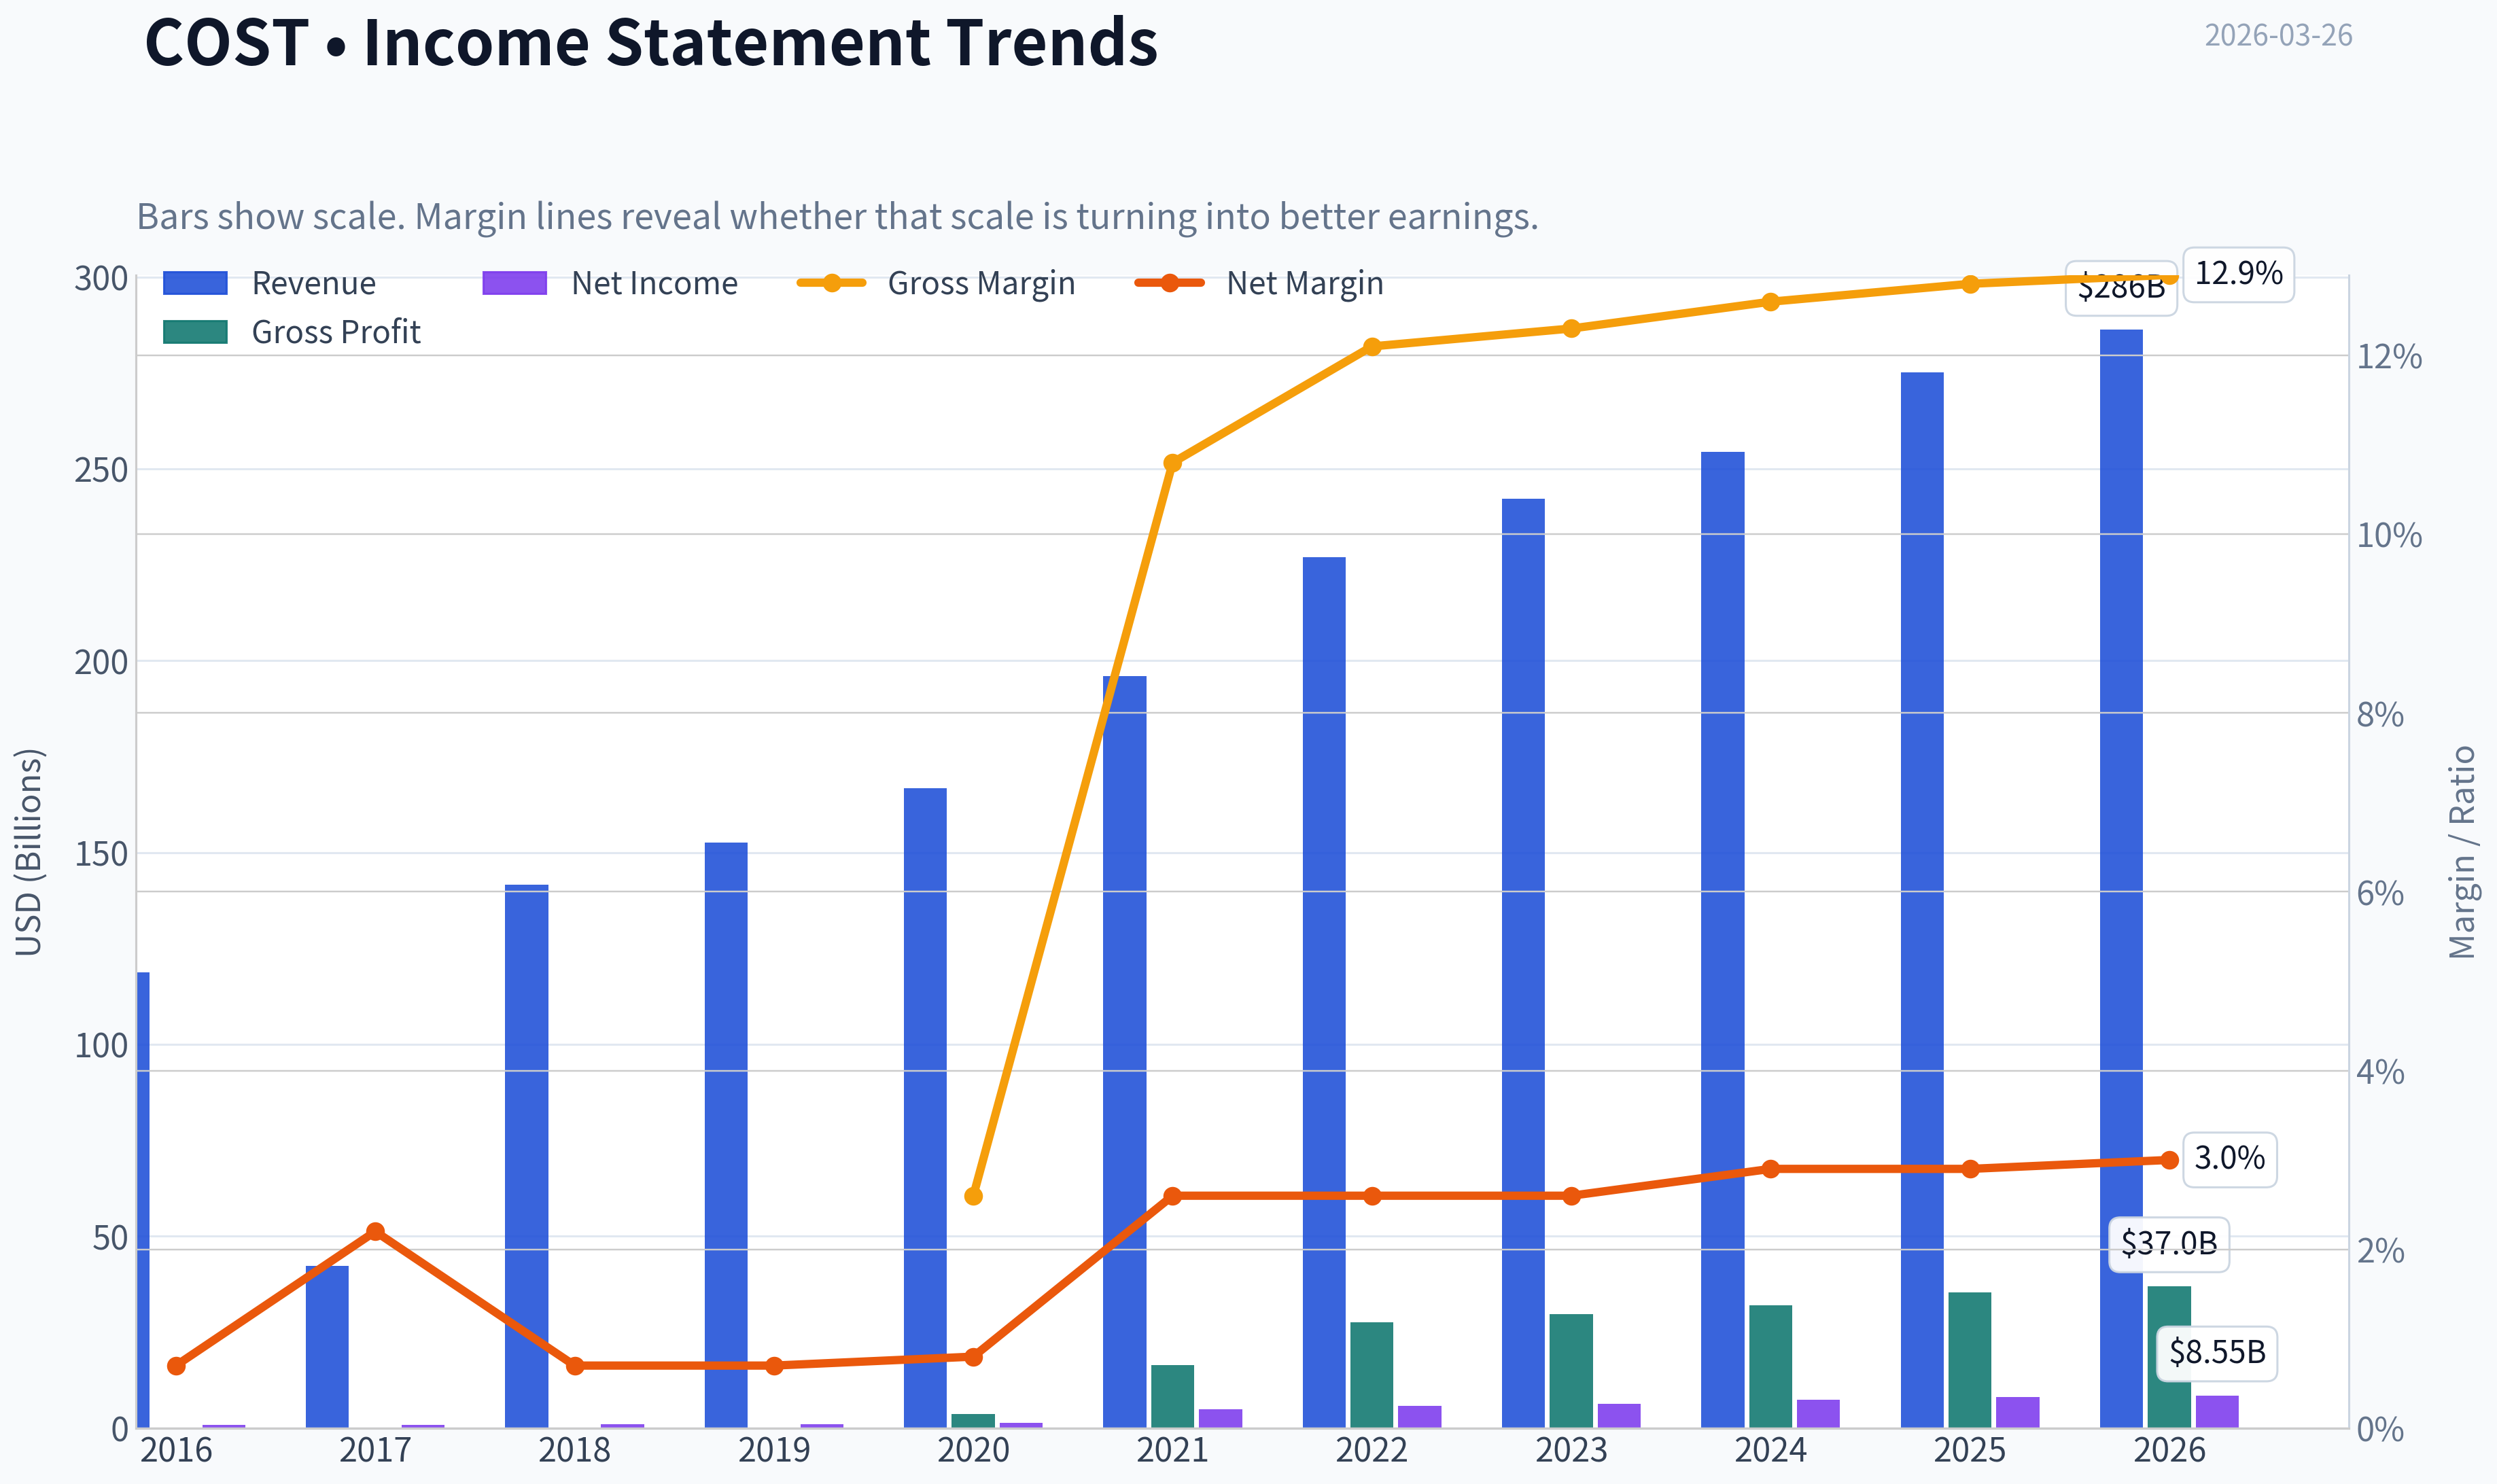The width and height of the screenshot is (2497, 1484).
Task: Click the blue Revenue legend swatch
Action: (195, 283)
